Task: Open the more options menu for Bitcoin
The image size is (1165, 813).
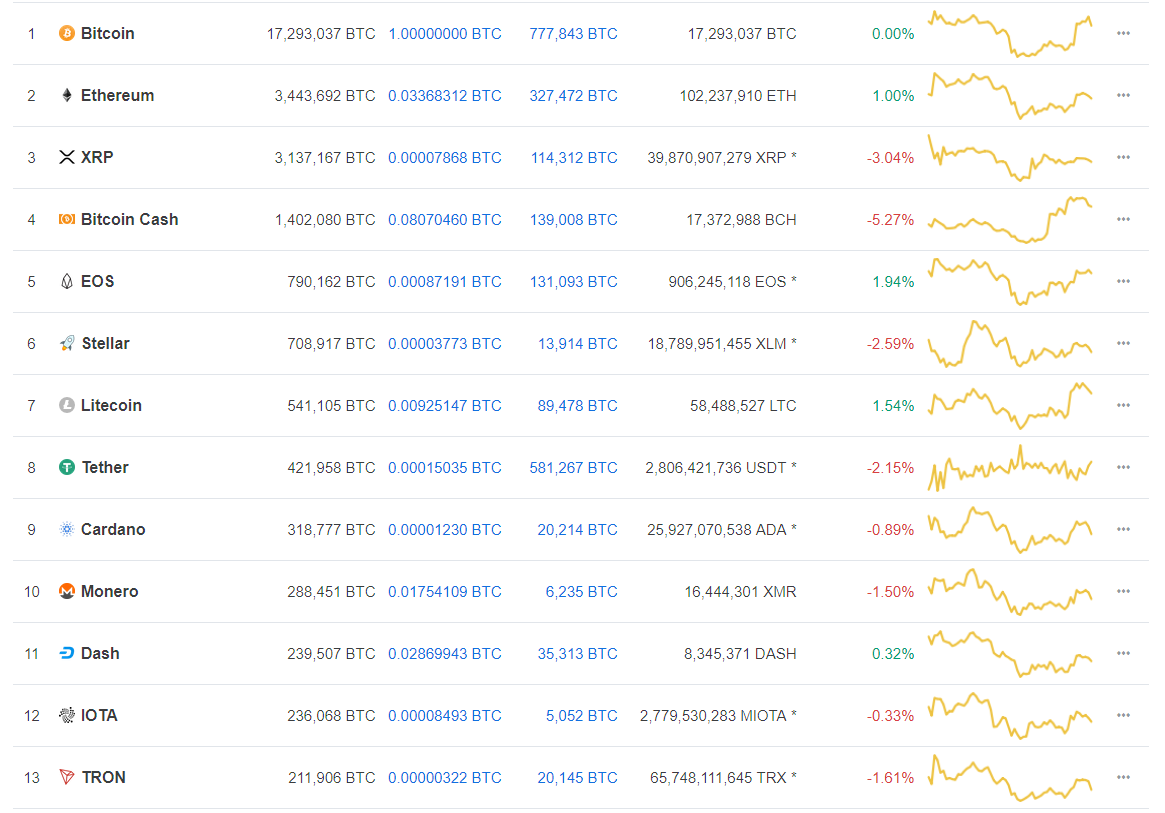Action: point(1123,34)
